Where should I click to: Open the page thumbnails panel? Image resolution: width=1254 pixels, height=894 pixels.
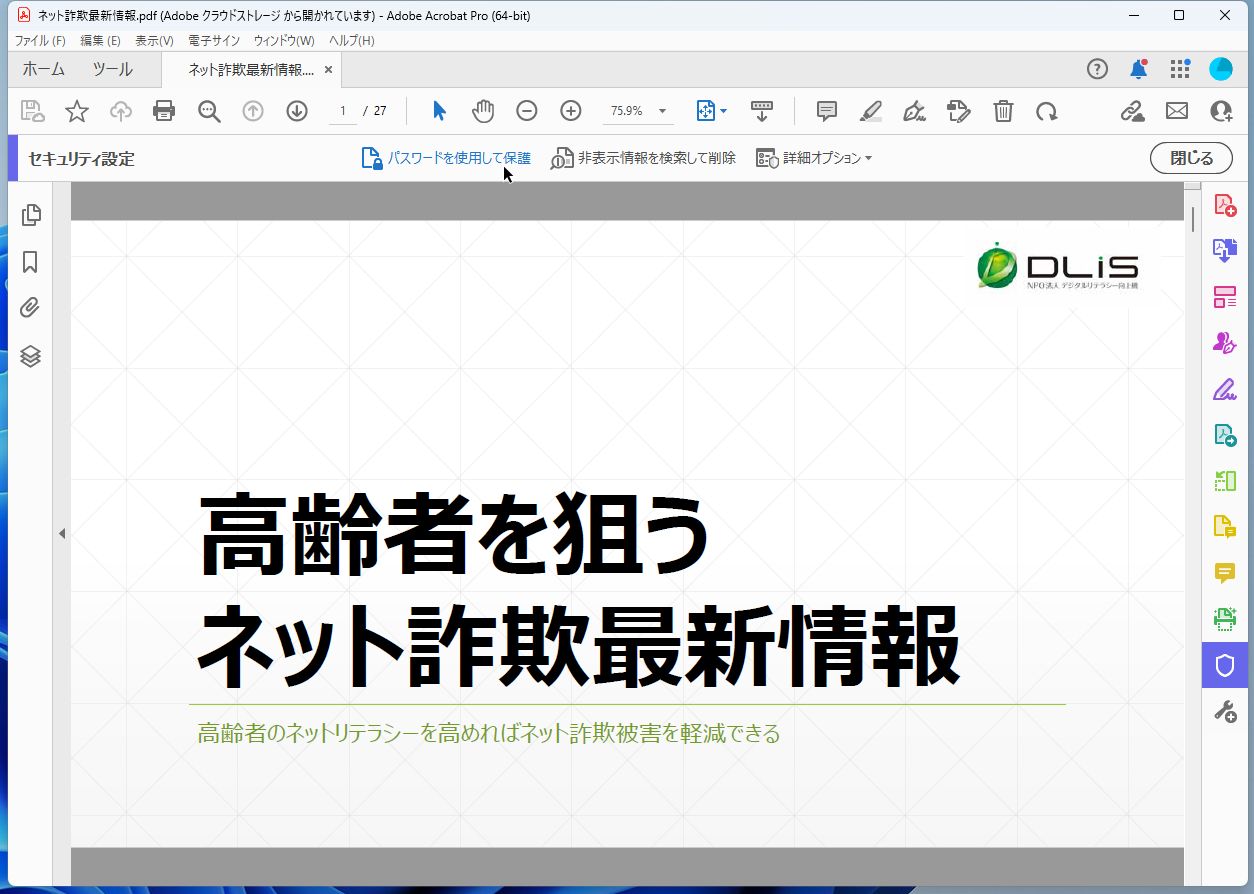[x=30, y=214]
